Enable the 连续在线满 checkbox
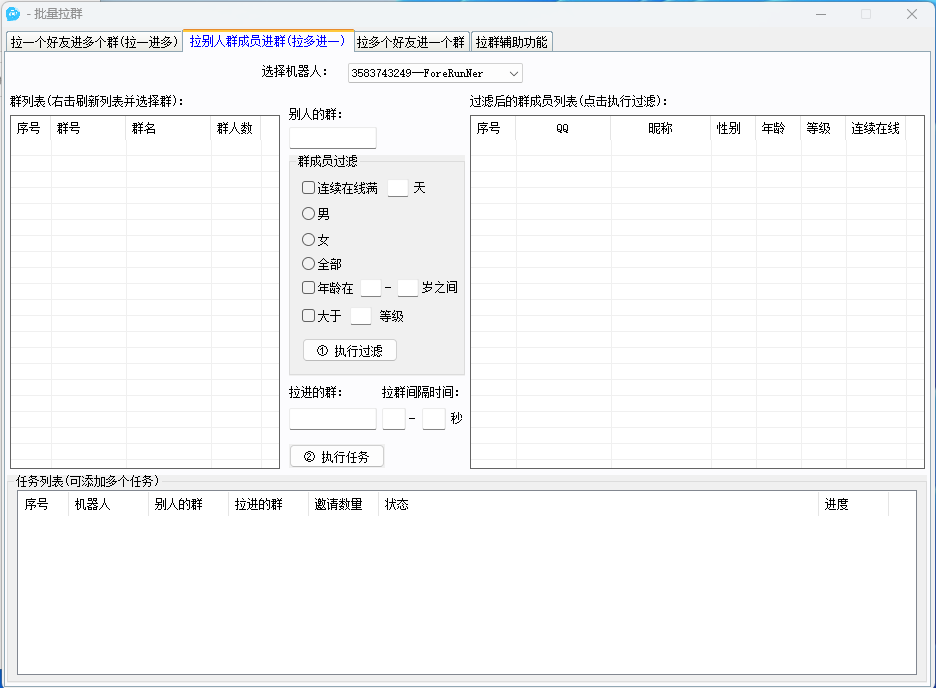Screen dimensions: 936x688 pyautogui.click(x=309, y=188)
